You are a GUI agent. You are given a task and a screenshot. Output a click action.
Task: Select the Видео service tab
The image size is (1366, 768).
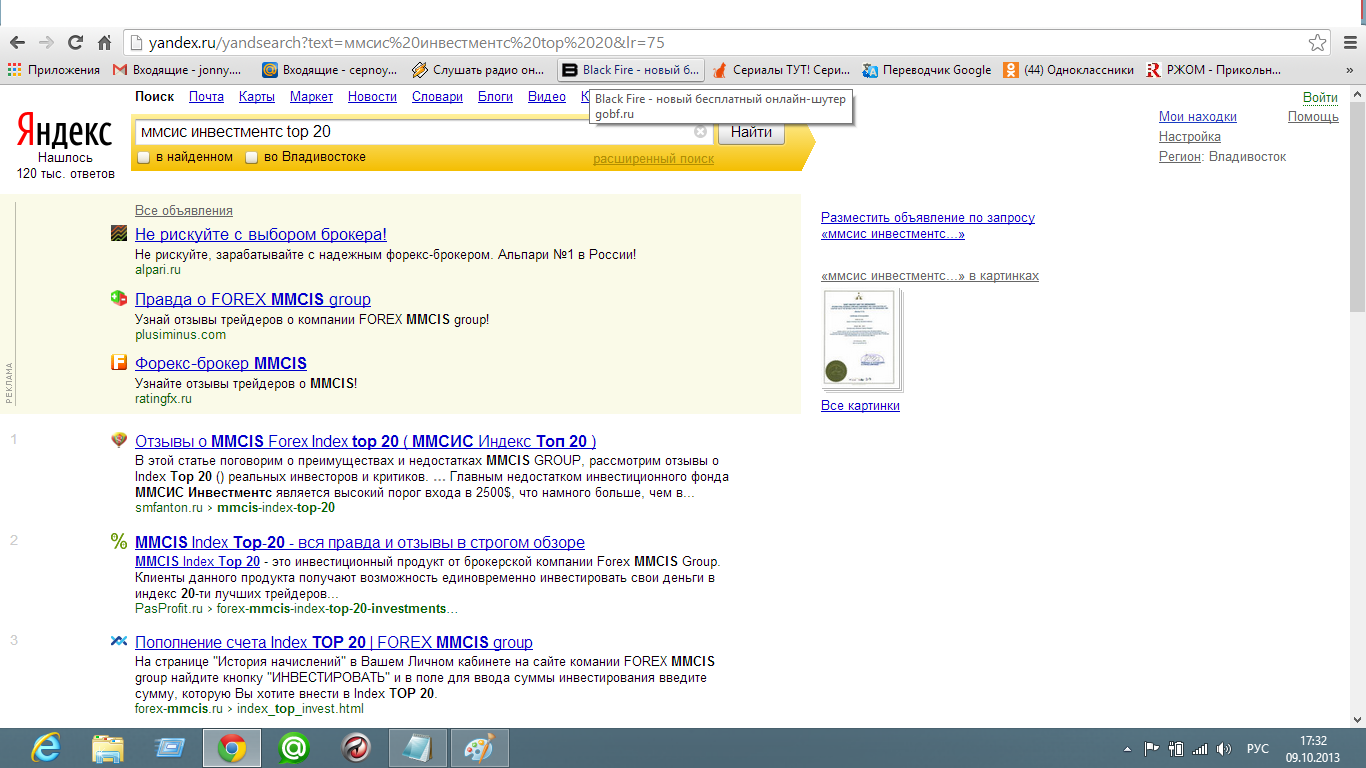point(547,97)
